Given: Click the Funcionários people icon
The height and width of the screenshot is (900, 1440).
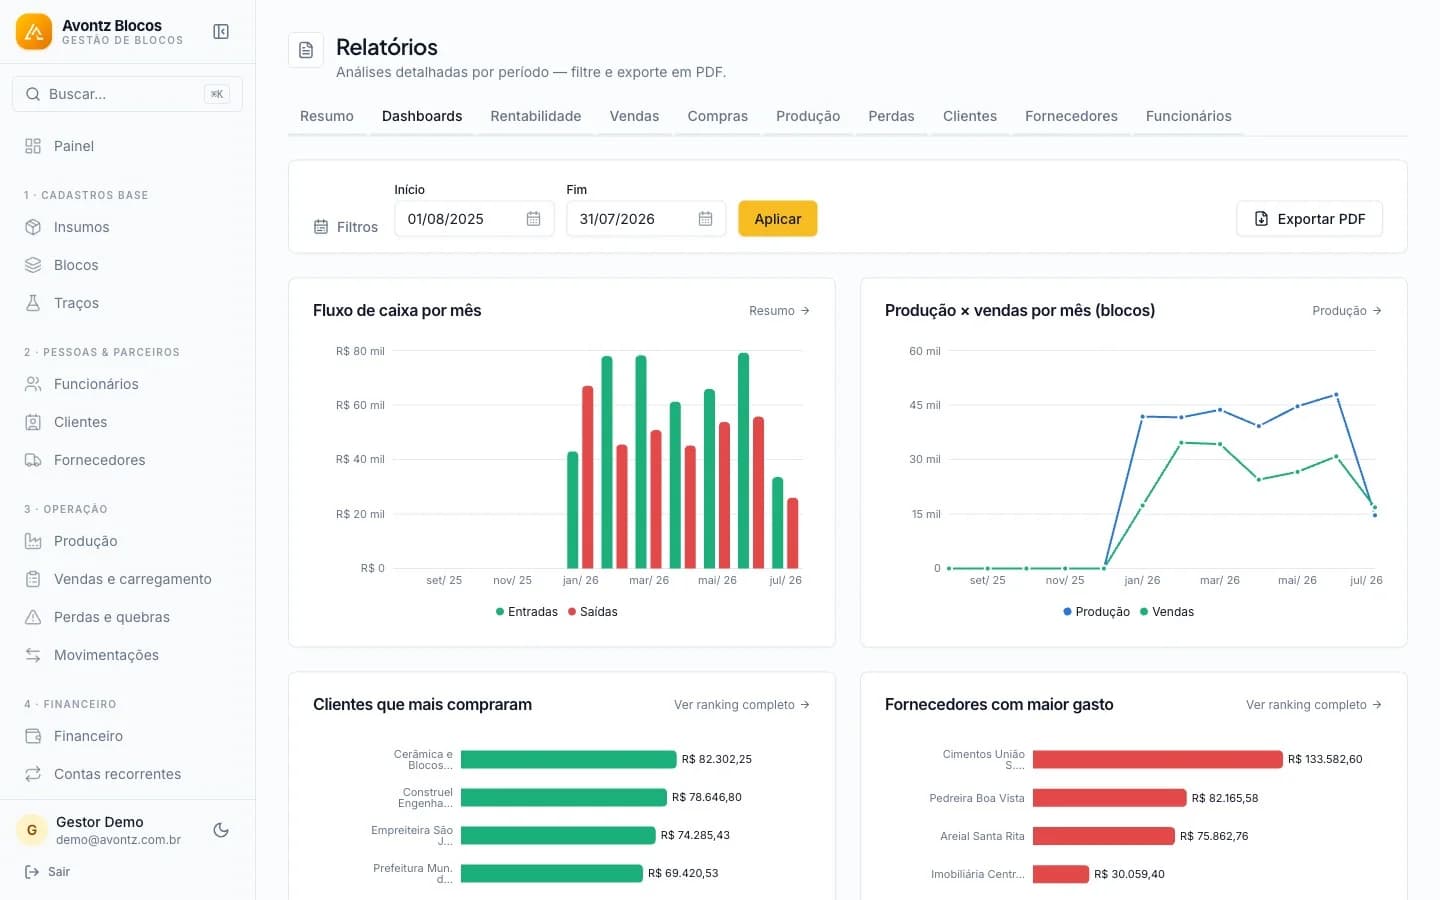Looking at the screenshot, I should pyautogui.click(x=33, y=384).
